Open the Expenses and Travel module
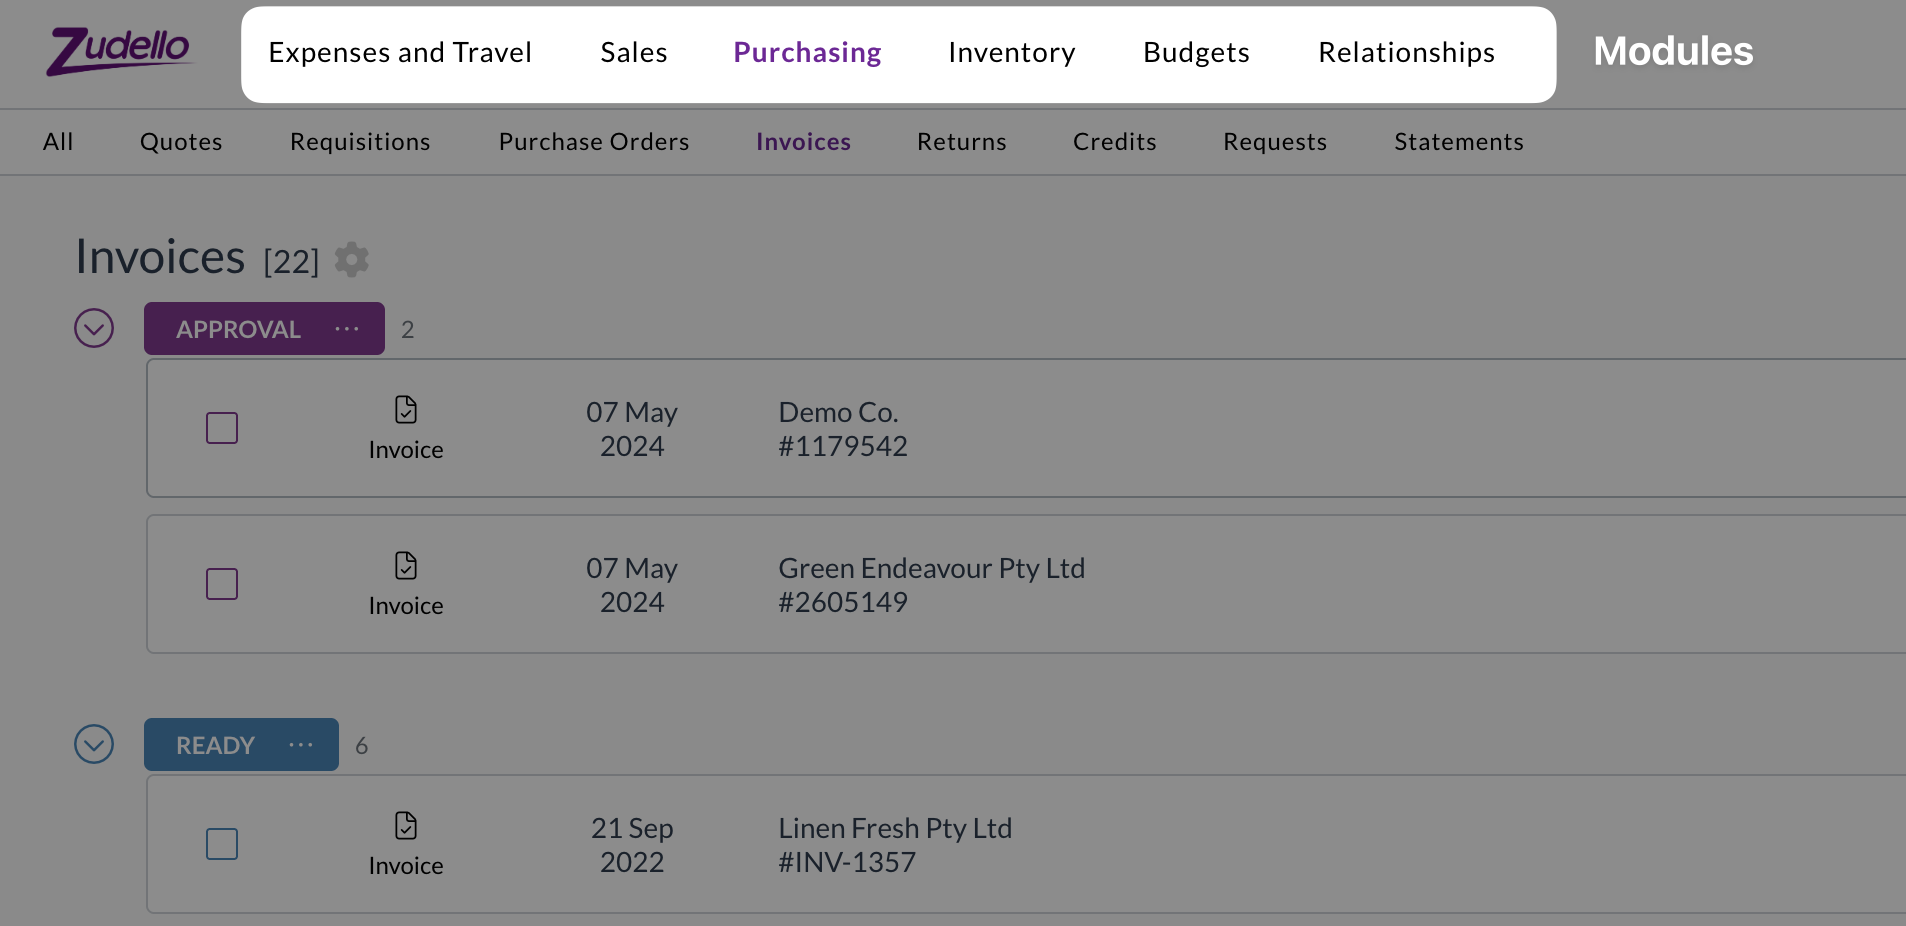Image resolution: width=1906 pixels, height=926 pixels. click(x=400, y=52)
